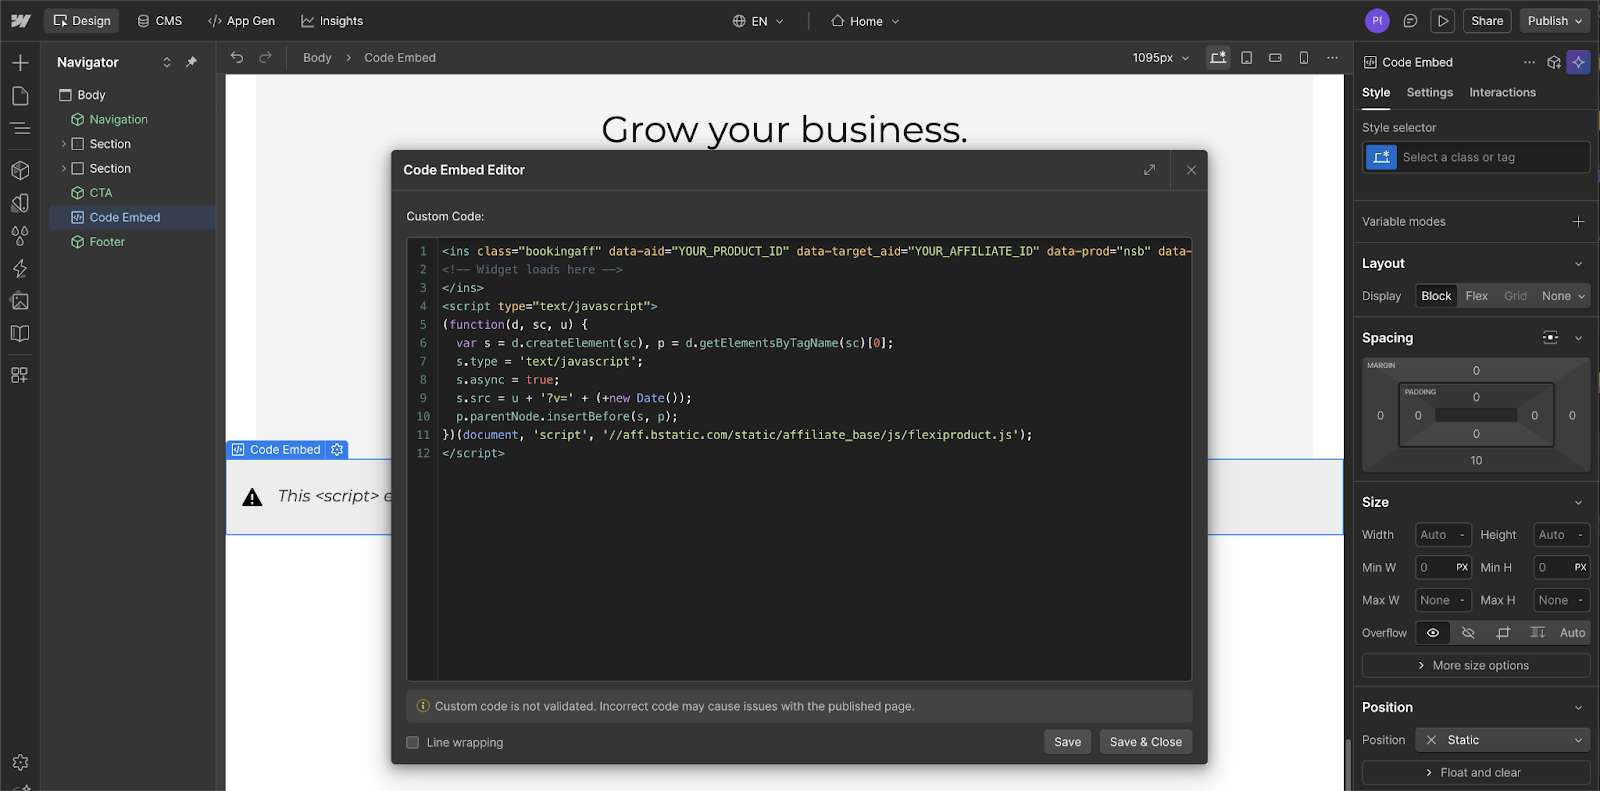
Task: Expand the Code Embed Editor to fullscreen
Action: pyautogui.click(x=1150, y=170)
